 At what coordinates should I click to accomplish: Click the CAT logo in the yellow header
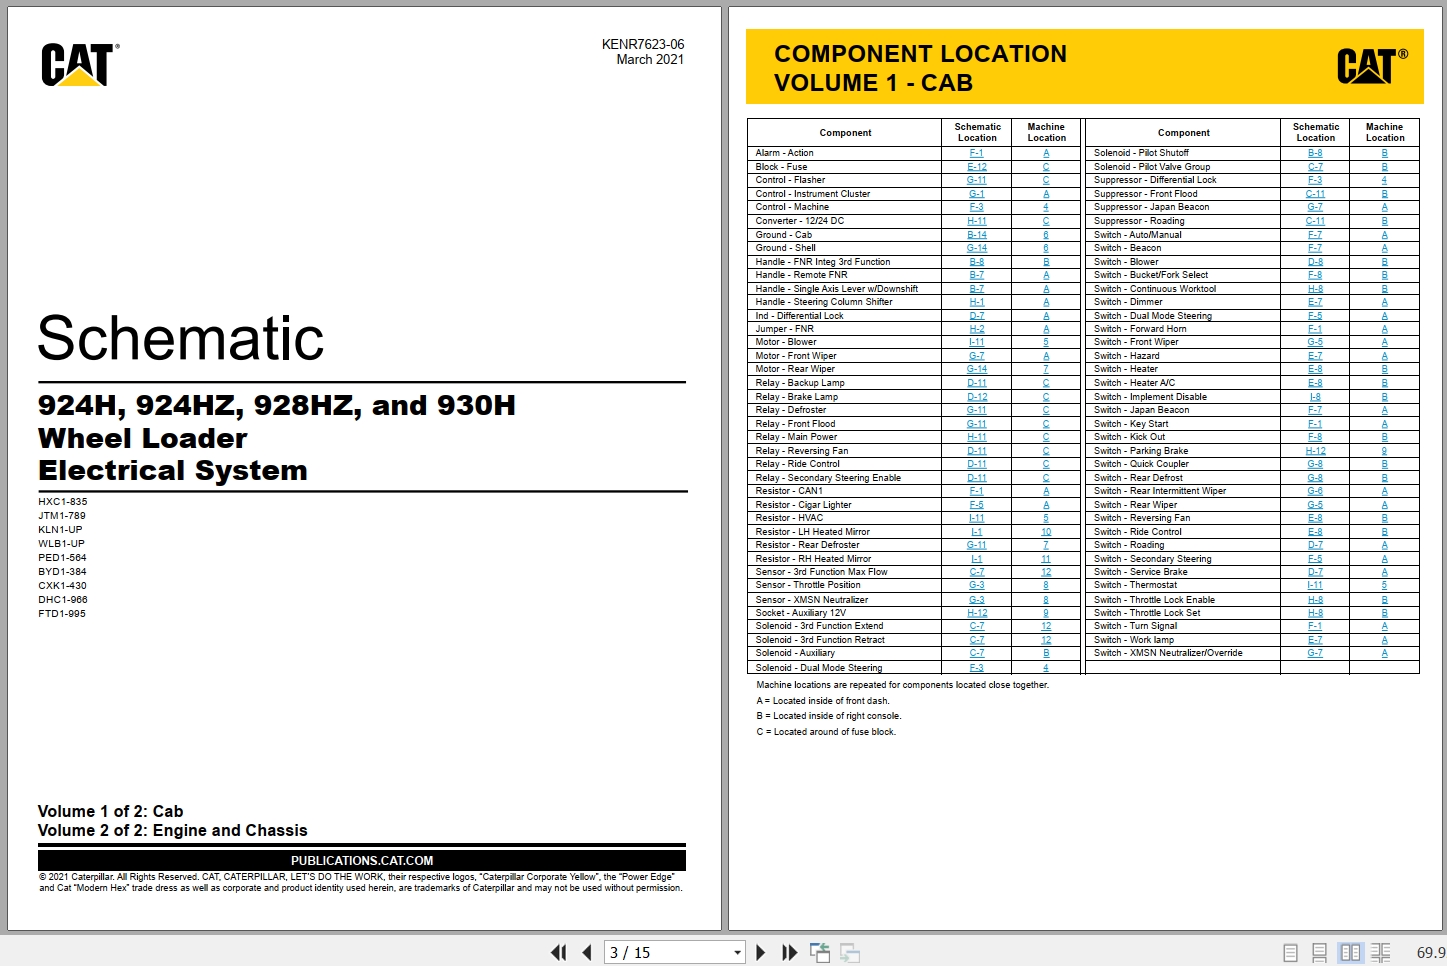(x=1372, y=66)
